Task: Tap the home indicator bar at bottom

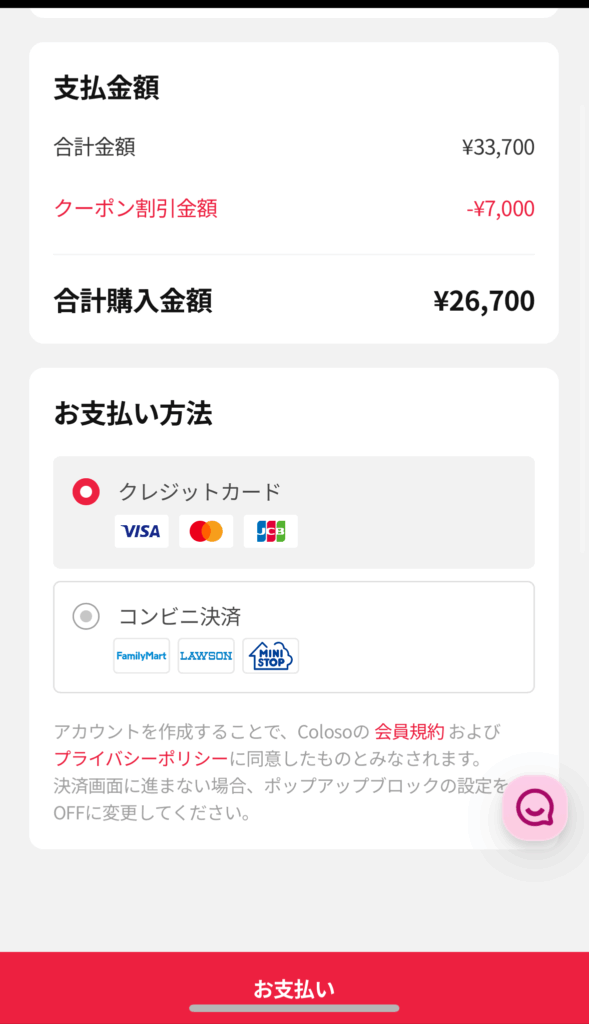Action: click(294, 1008)
